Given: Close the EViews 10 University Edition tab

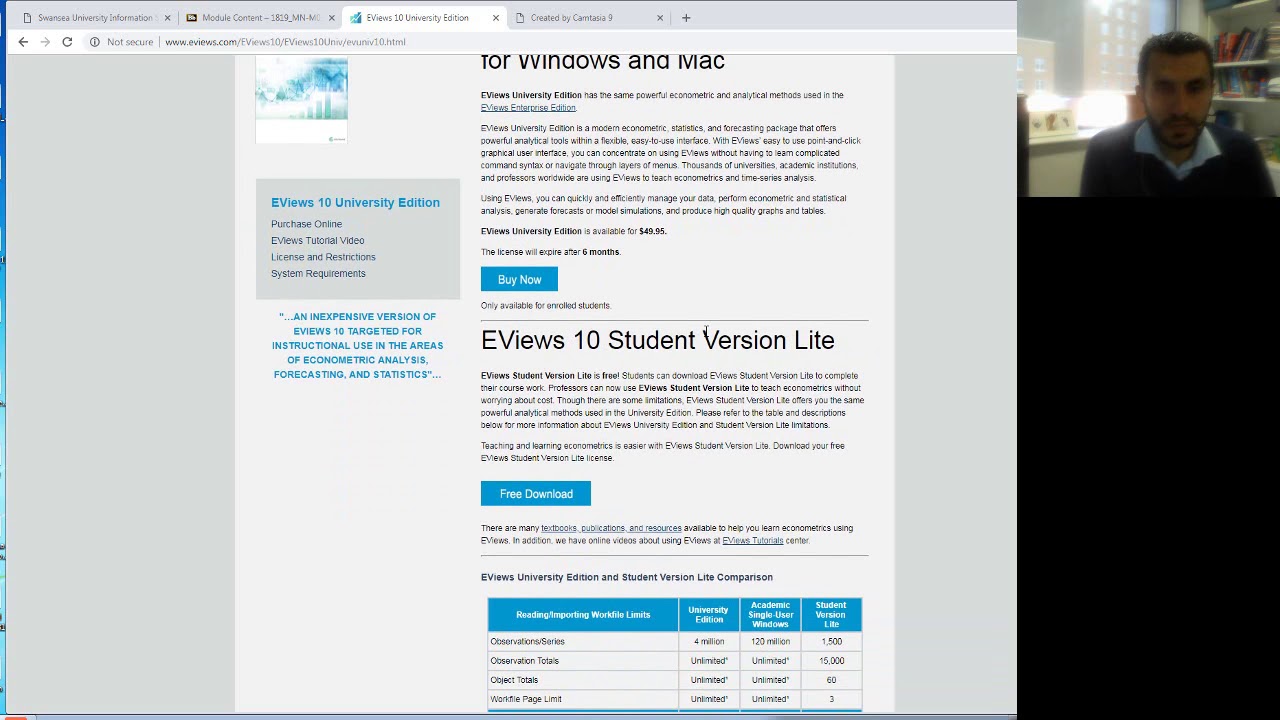Looking at the screenshot, I should (495, 18).
